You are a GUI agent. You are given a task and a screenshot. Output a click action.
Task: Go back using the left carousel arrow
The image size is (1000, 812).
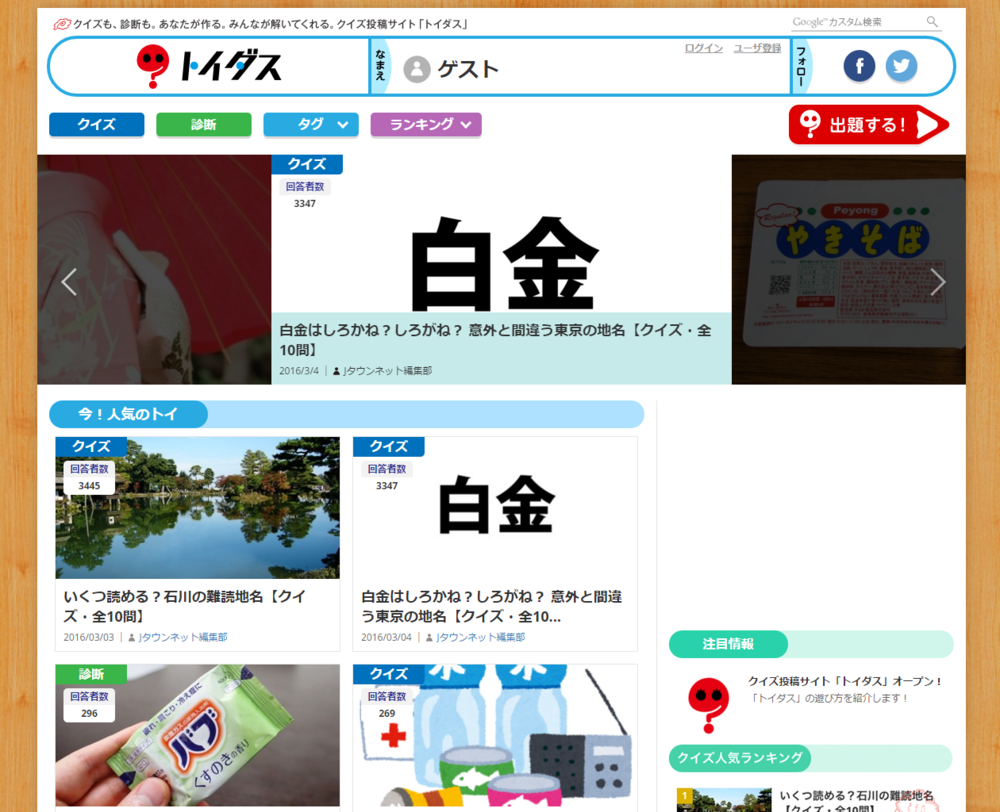68,282
